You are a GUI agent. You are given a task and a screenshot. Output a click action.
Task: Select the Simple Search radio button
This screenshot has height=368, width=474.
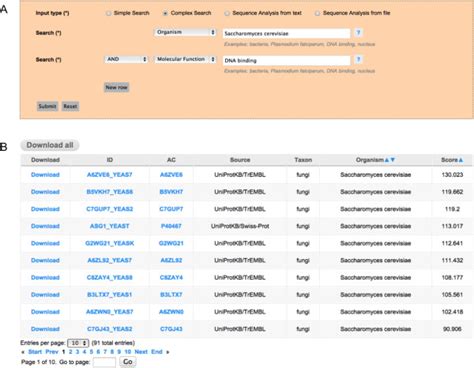[108, 13]
